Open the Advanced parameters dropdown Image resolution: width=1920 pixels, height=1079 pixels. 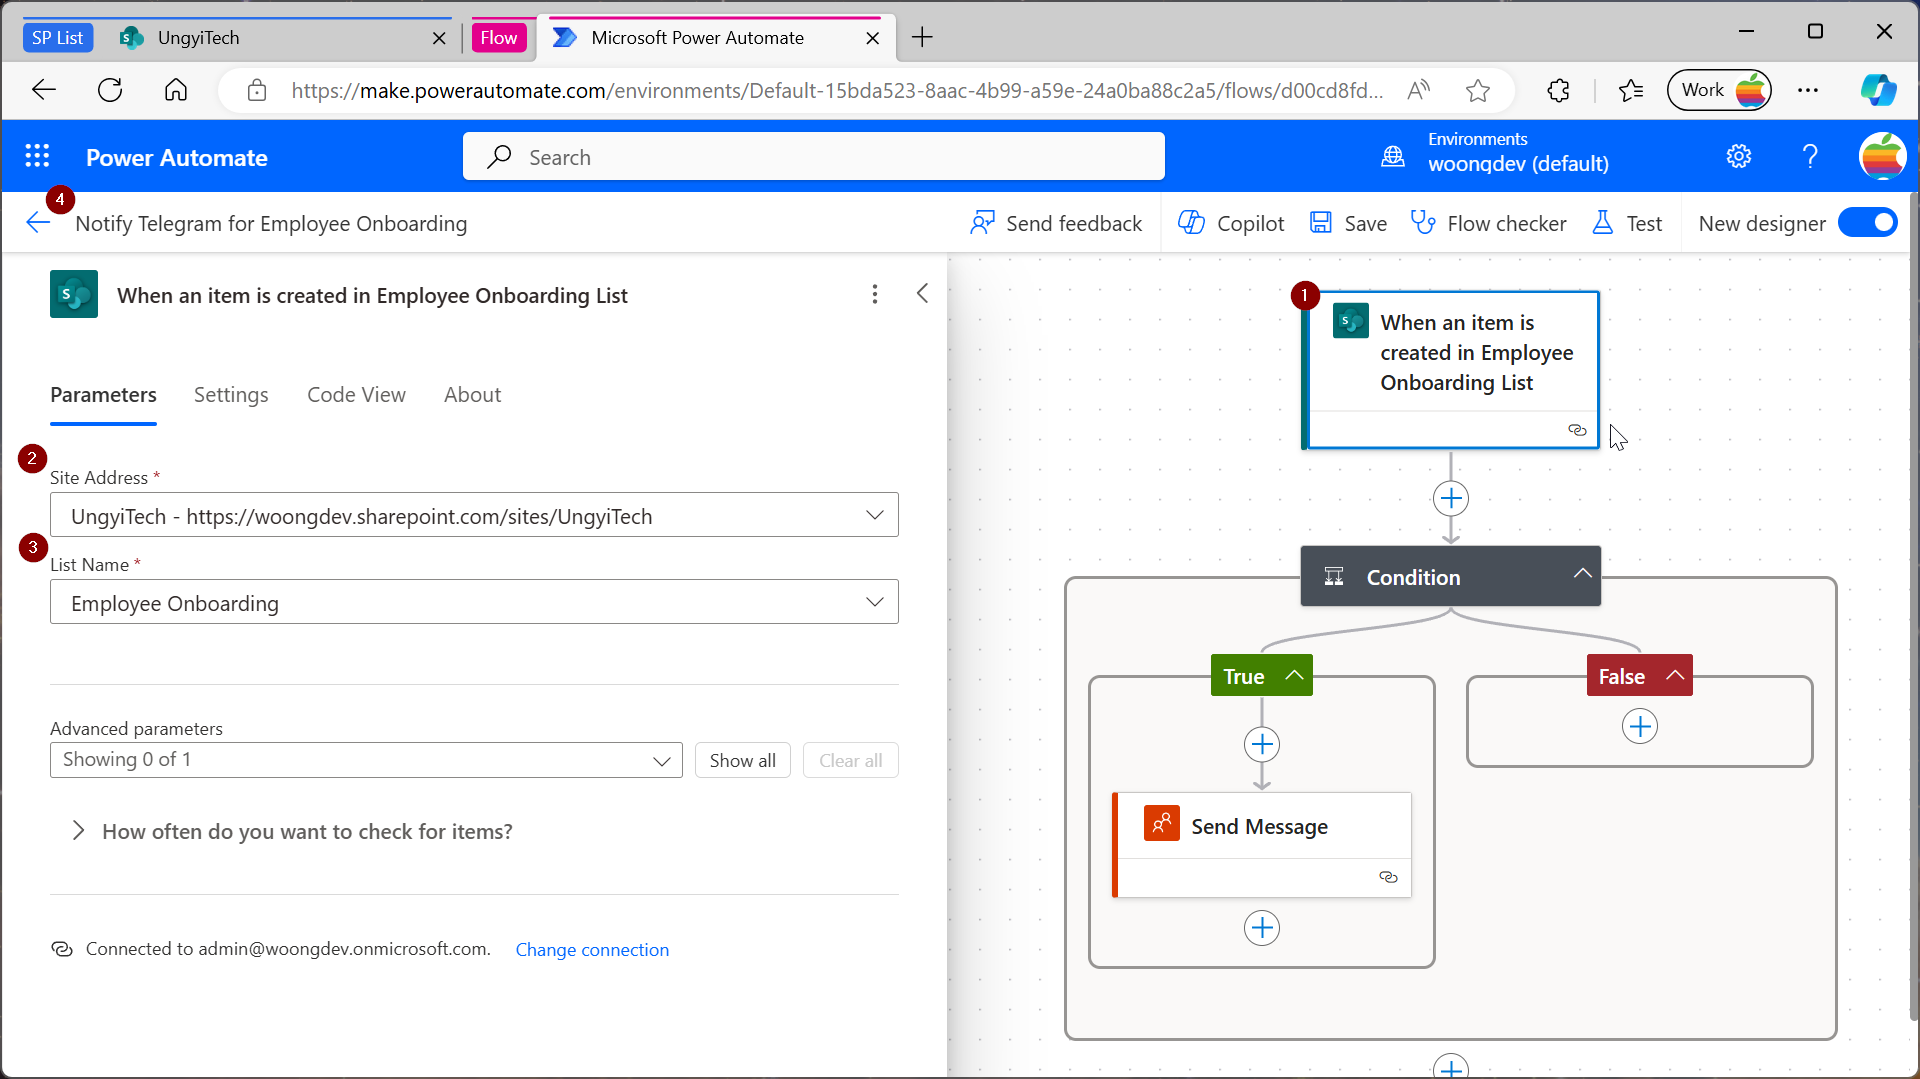[366, 760]
